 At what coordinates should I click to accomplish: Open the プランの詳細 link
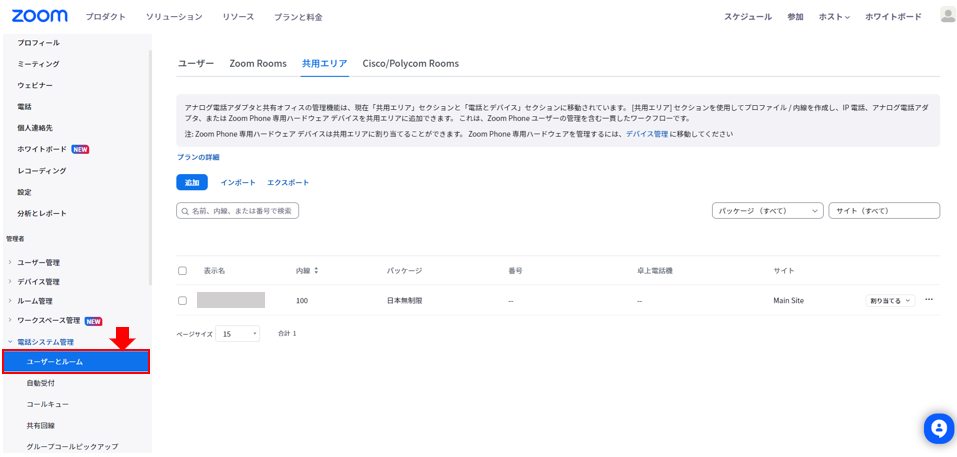(x=198, y=157)
